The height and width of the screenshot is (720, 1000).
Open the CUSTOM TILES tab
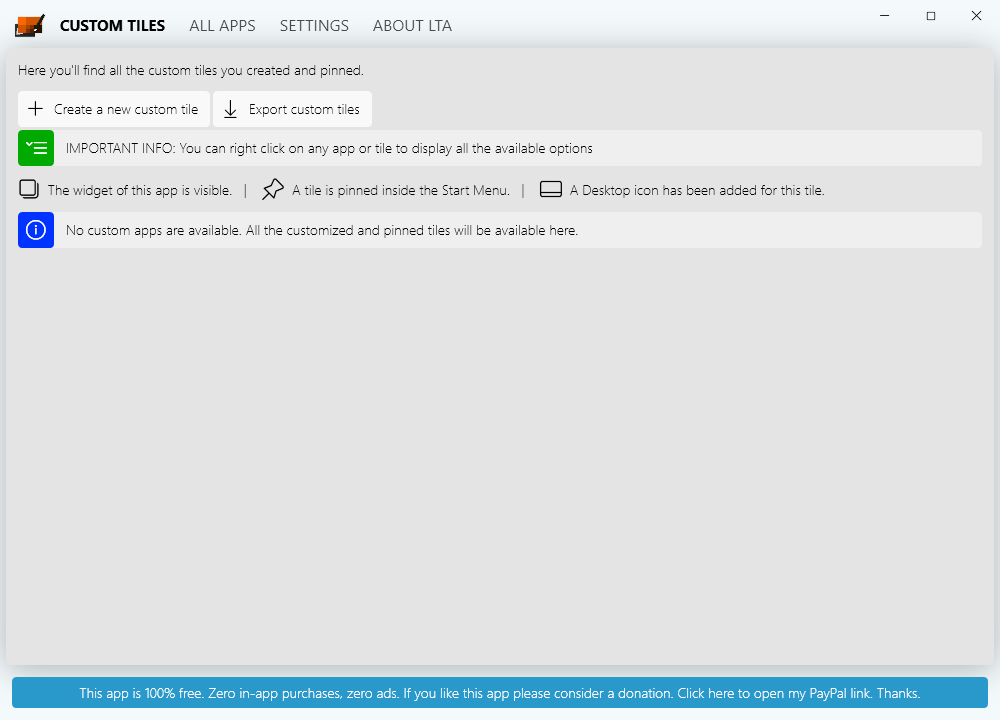(112, 26)
